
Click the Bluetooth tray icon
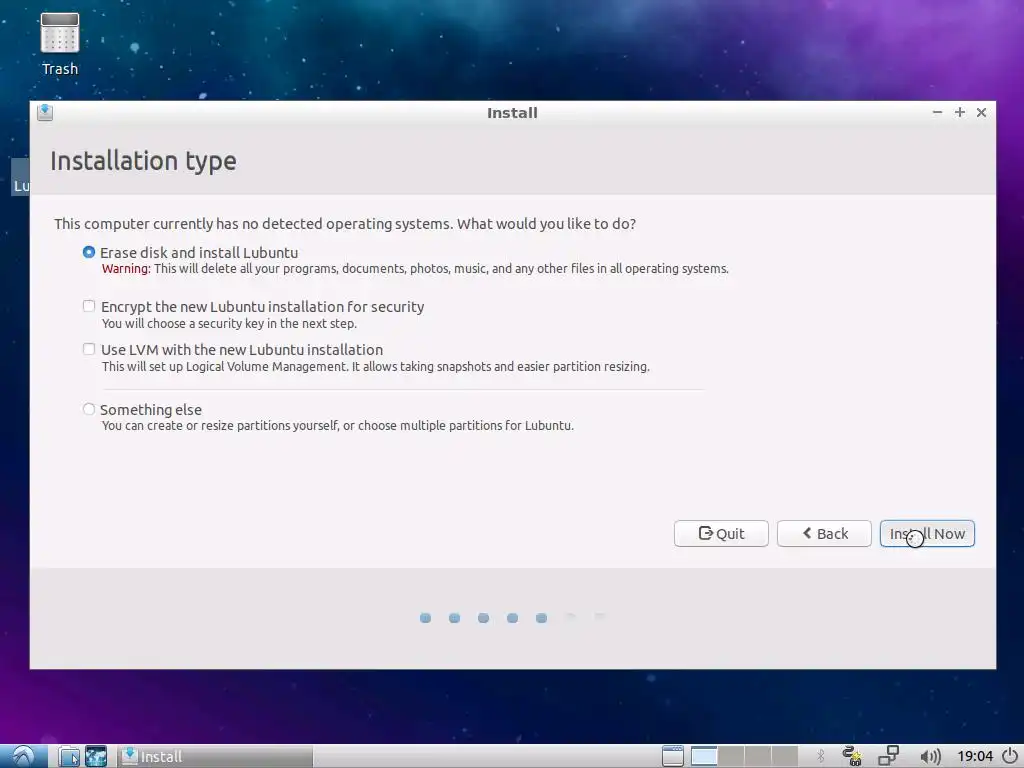coord(820,756)
